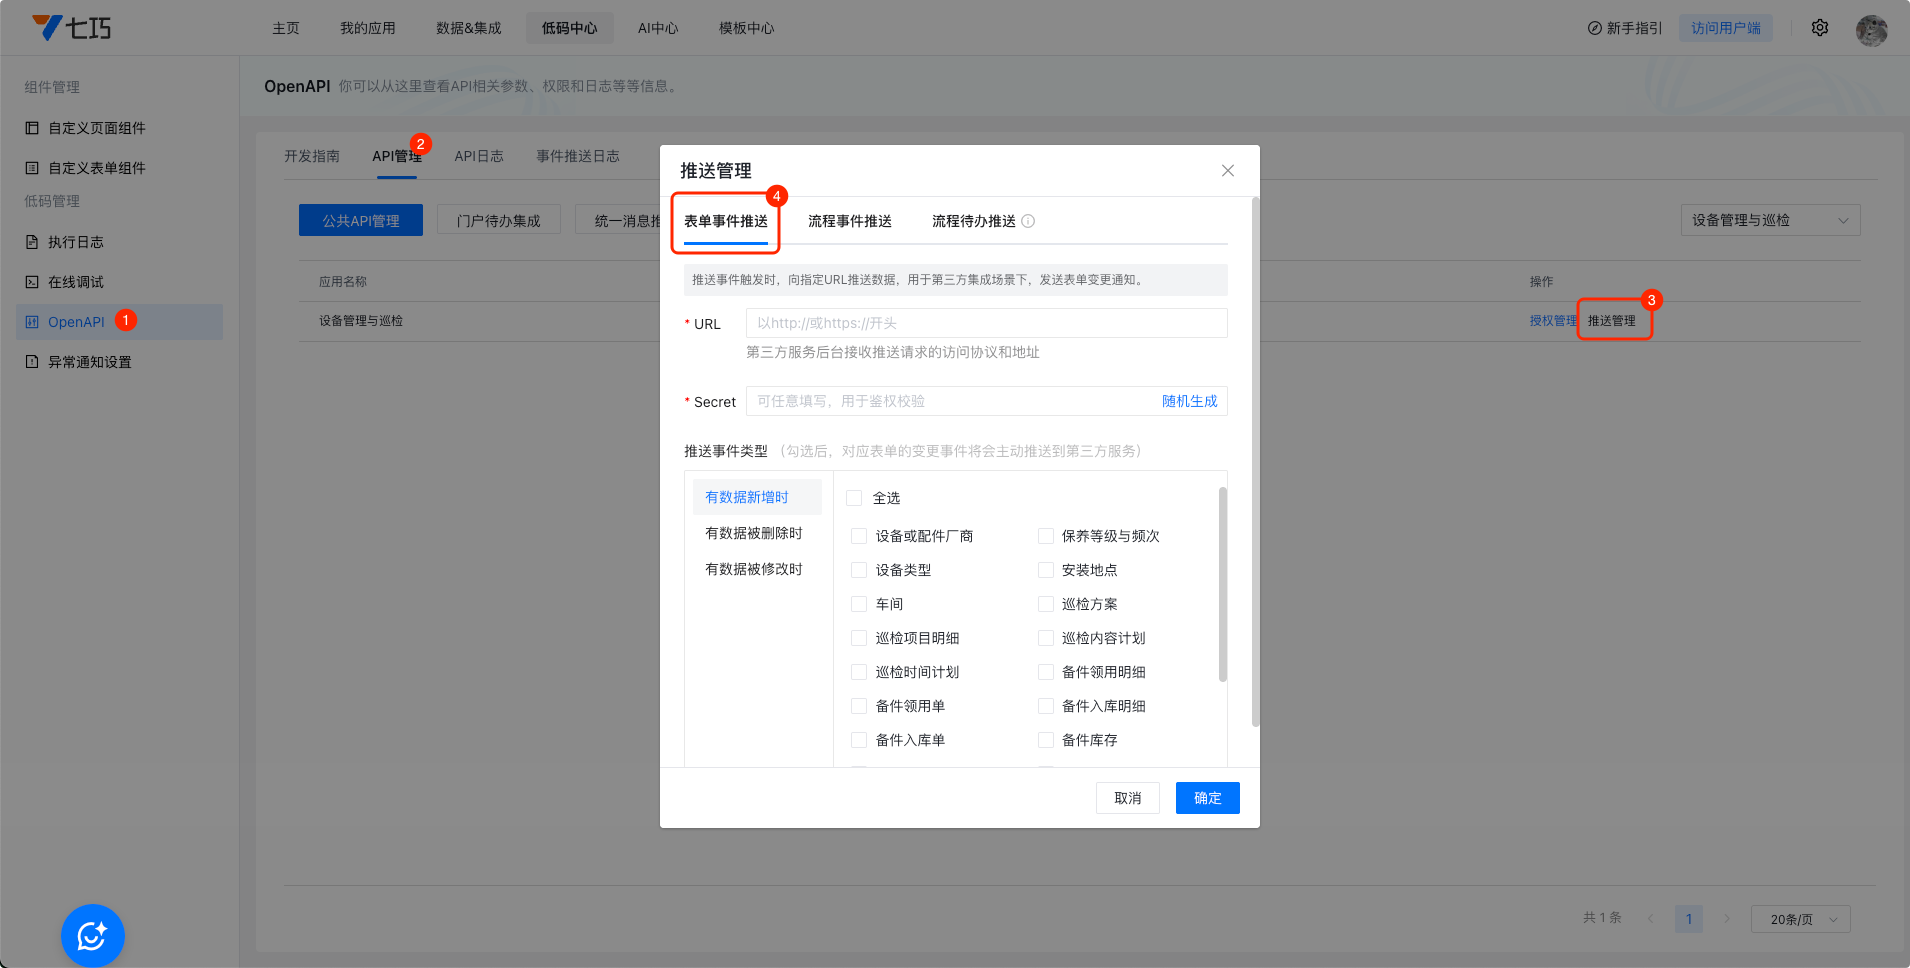Check 设备类型 checkbox

click(859, 570)
